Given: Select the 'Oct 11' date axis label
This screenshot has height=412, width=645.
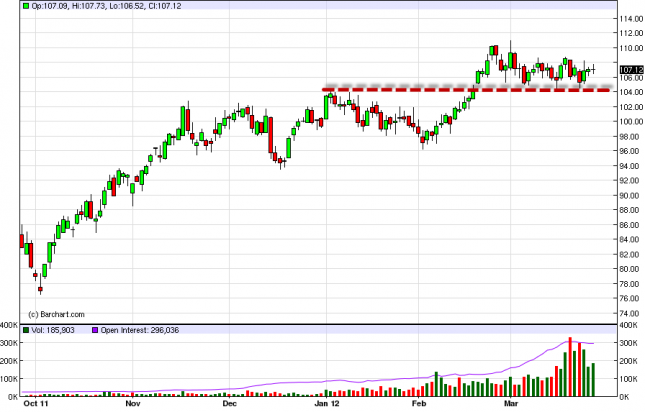Looking at the screenshot, I should pos(36,404).
